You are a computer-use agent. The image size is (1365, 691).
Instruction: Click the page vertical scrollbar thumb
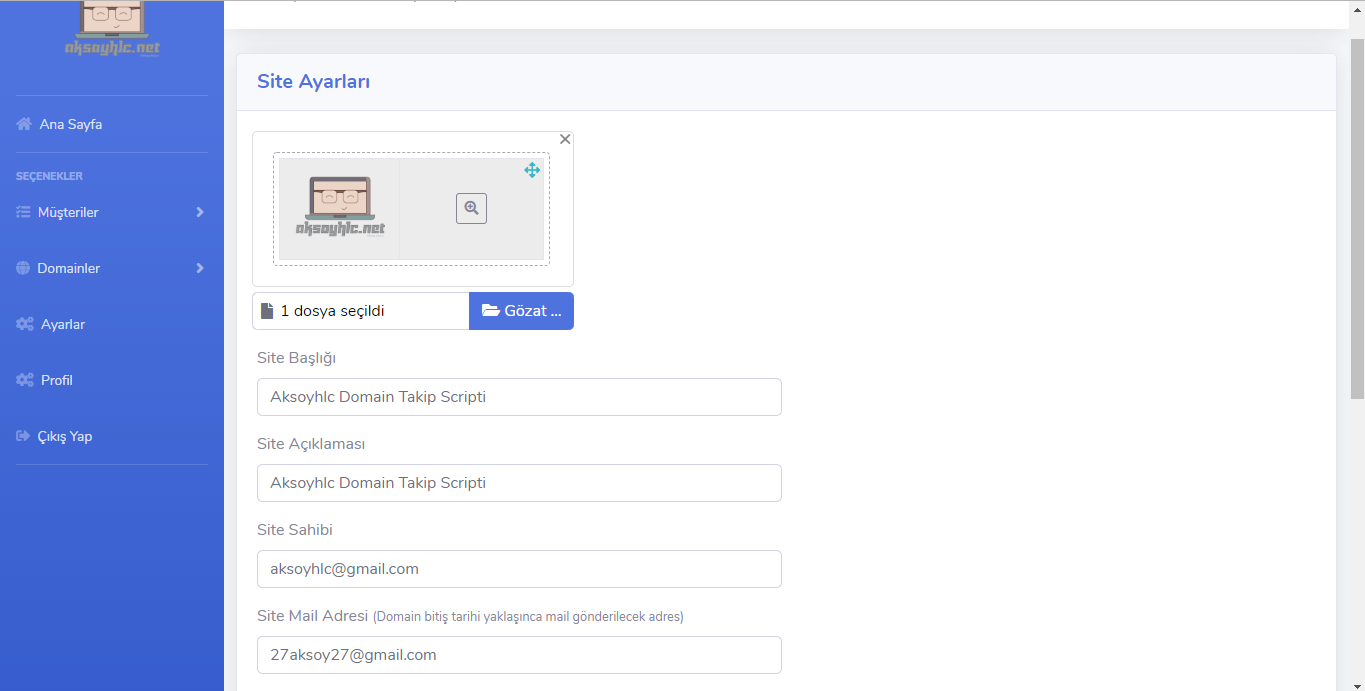[1357, 218]
